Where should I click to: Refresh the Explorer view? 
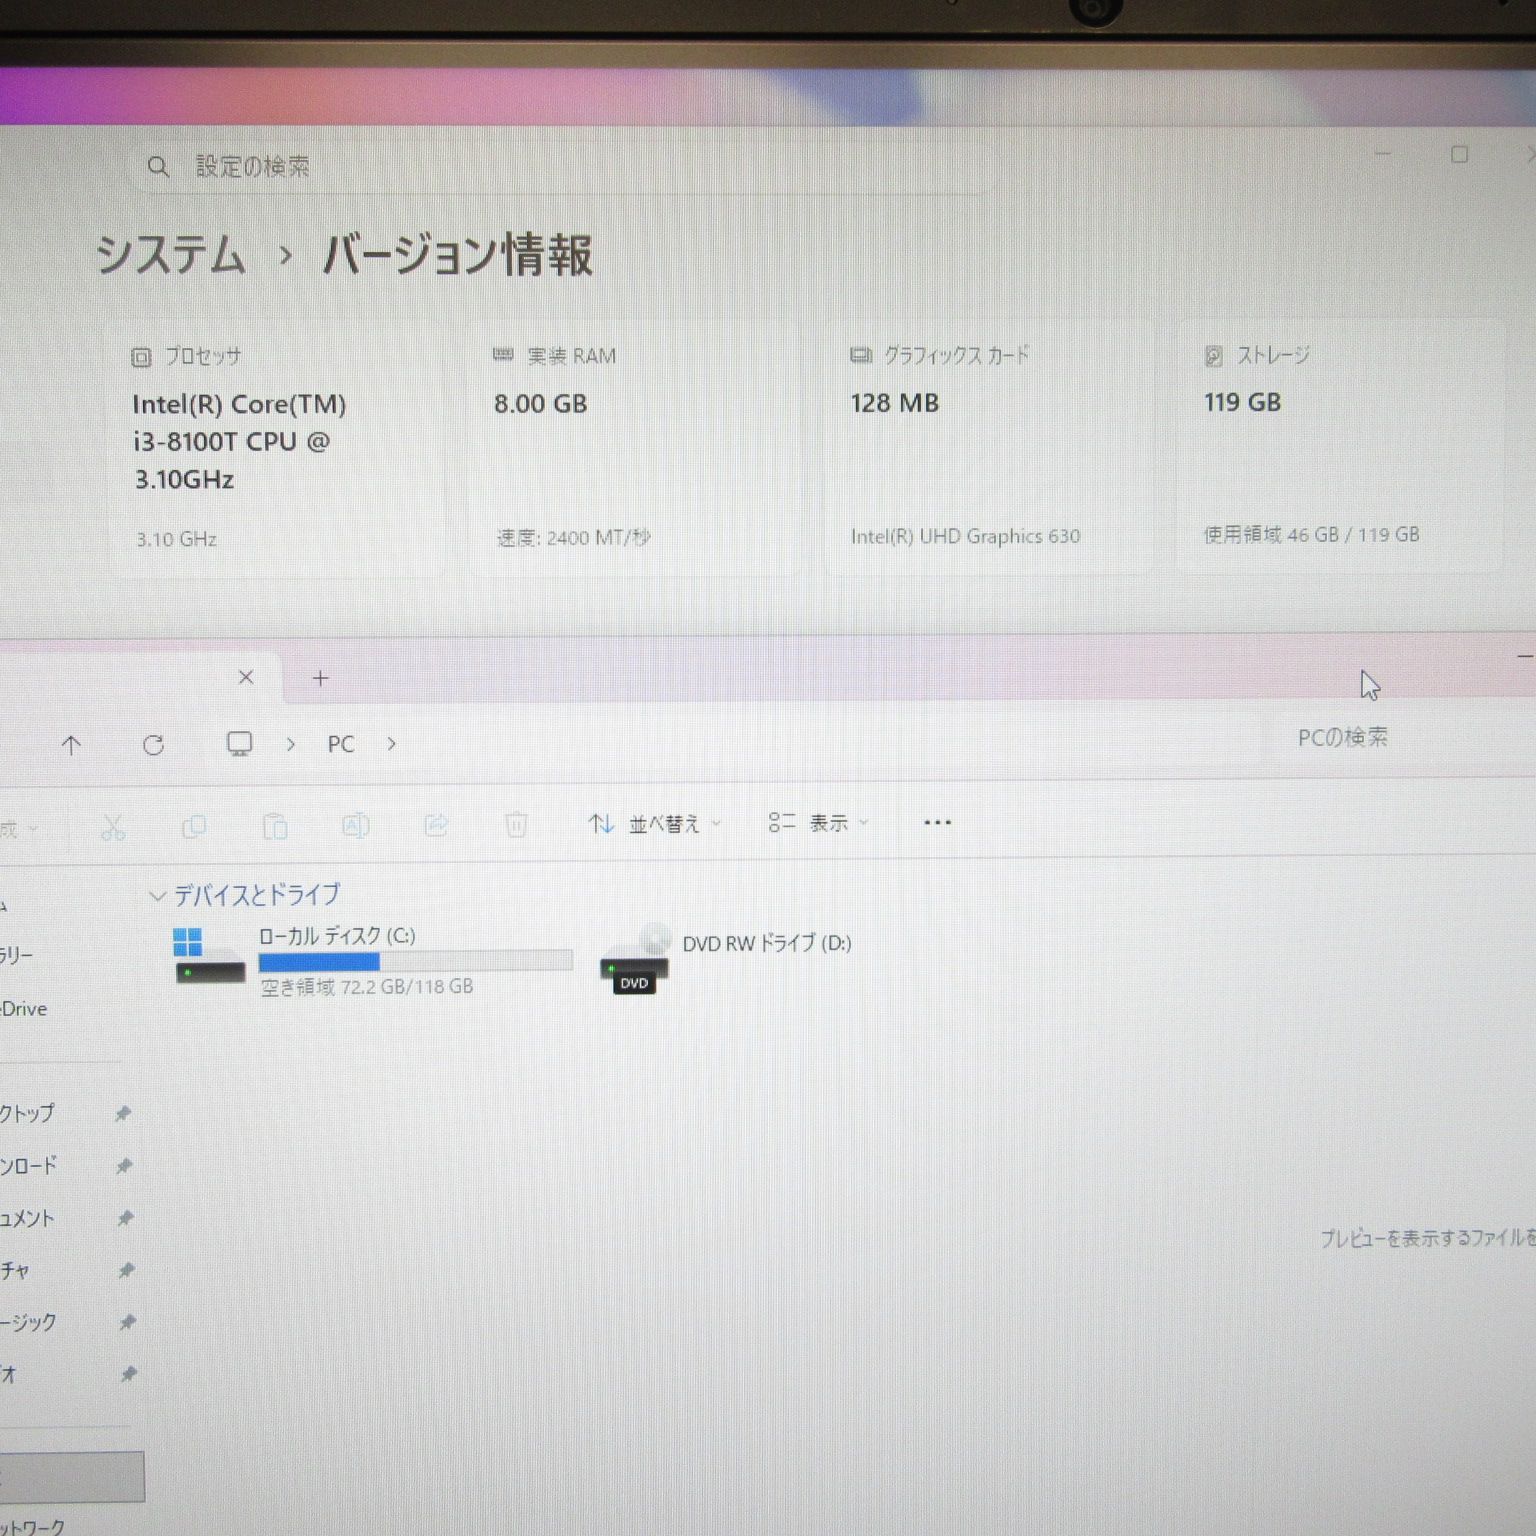153,745
